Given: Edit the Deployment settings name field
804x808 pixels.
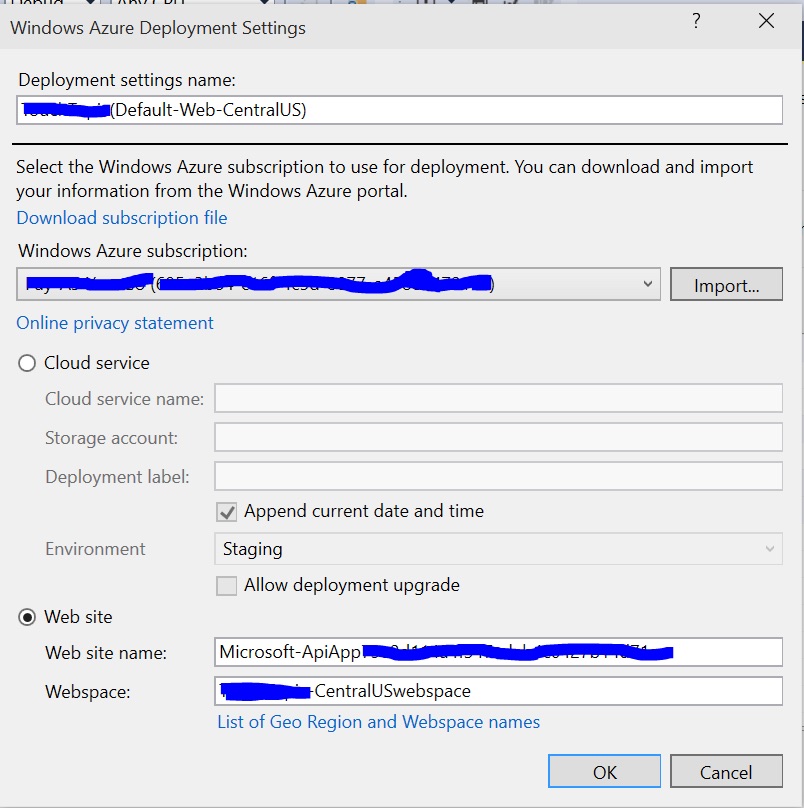Looking at the screenshot, I should click(399, 110).
